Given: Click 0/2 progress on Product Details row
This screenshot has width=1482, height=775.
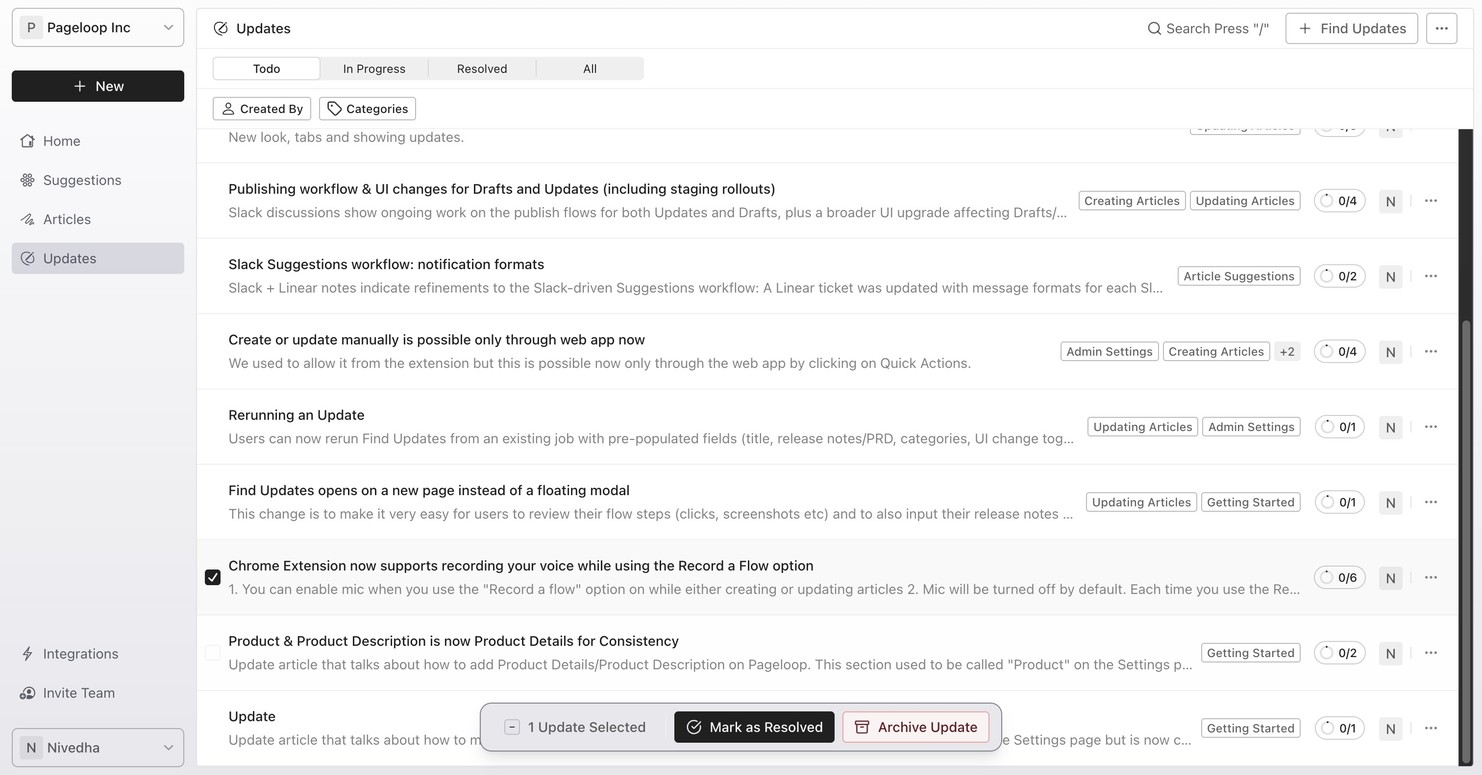Looking at the screenshot, I should click(1339, 653).
